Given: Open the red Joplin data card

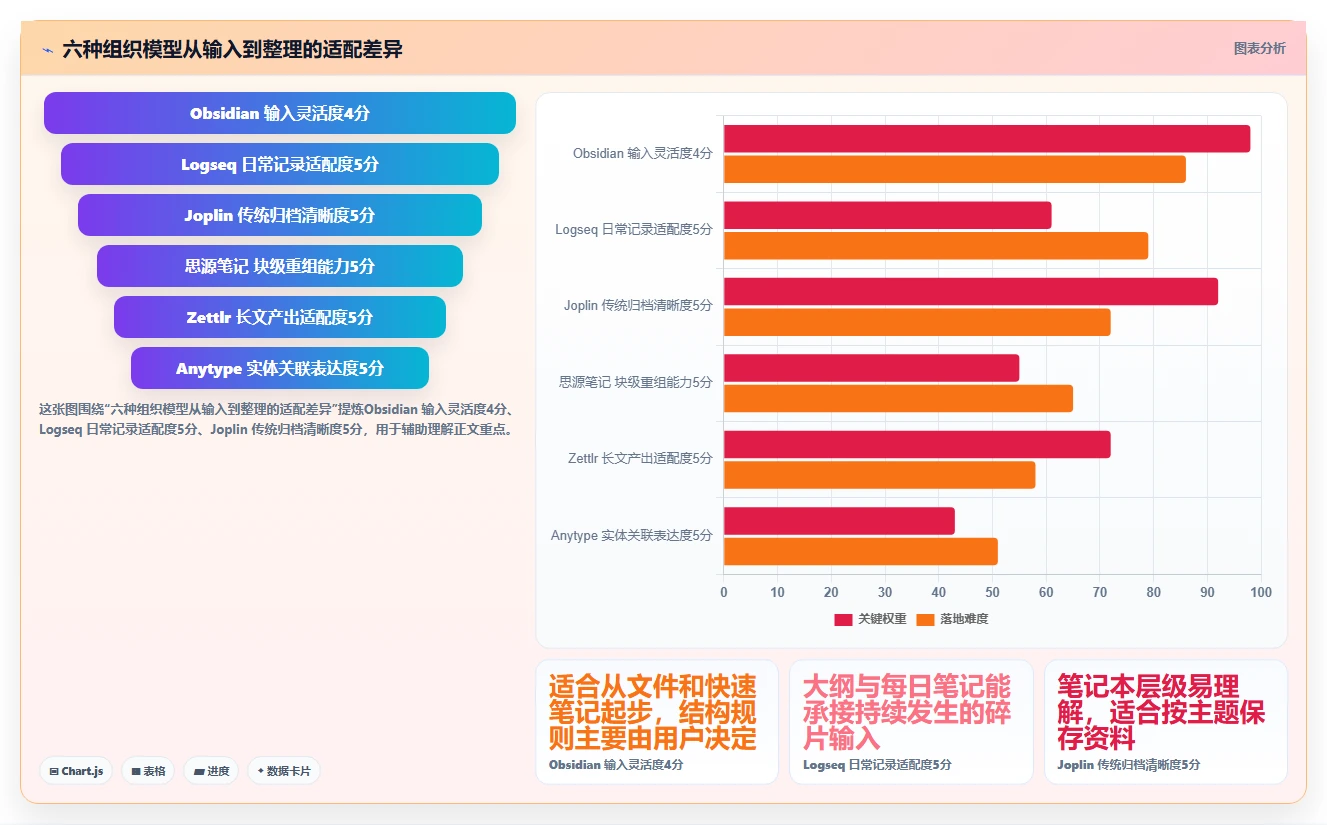Looking at the screenshot, I should tap(1166, 722).
